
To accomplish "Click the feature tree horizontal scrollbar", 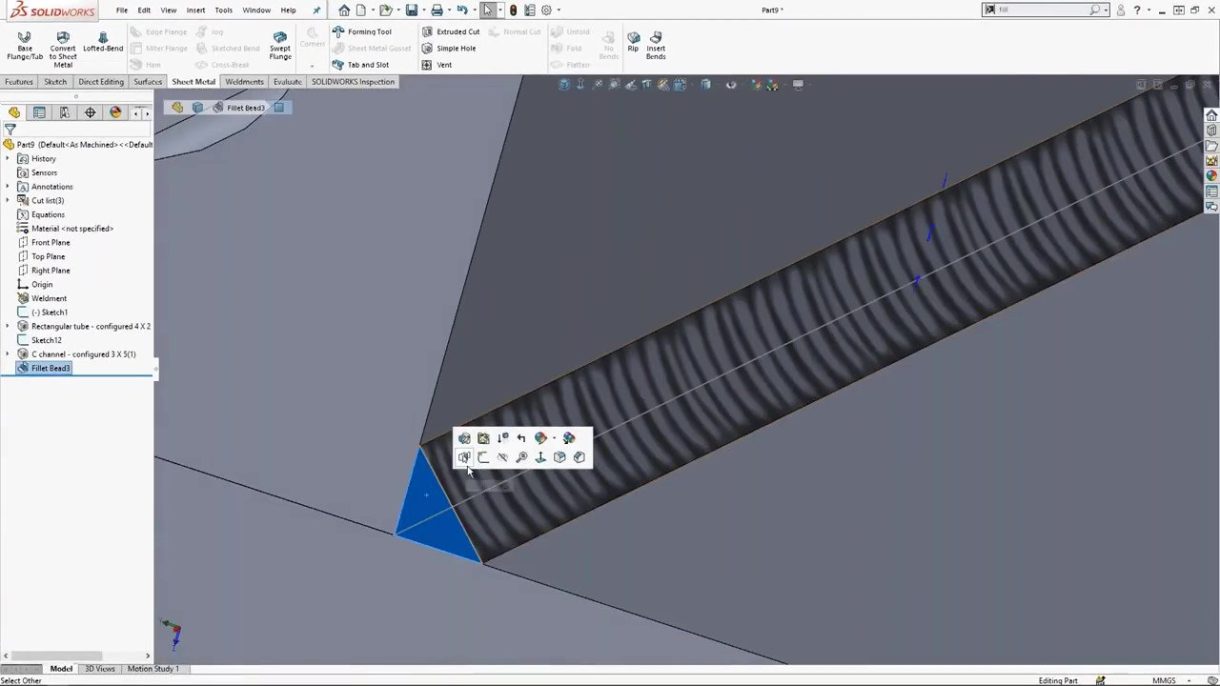I will pos(56,656).
